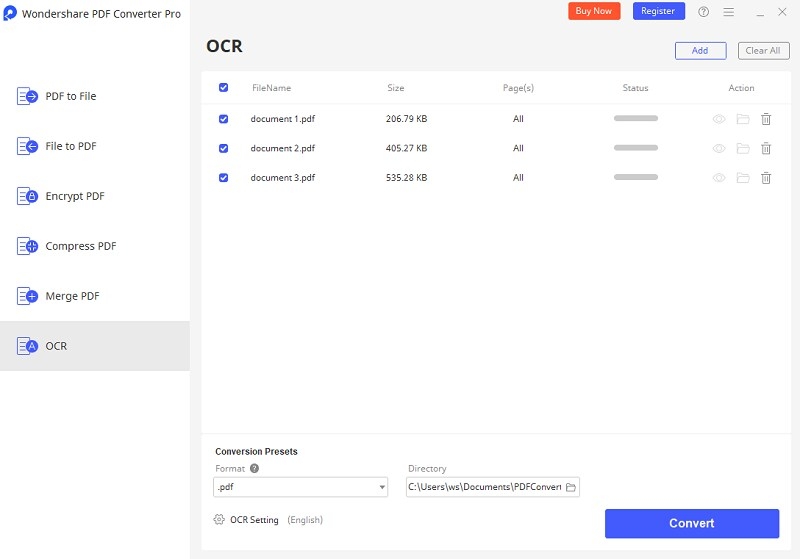The width and height of the screenshot is (800, 559).
Task: Expand the .pdf Format dropdown
Action: pyautogui.click(x=381, y=488)
